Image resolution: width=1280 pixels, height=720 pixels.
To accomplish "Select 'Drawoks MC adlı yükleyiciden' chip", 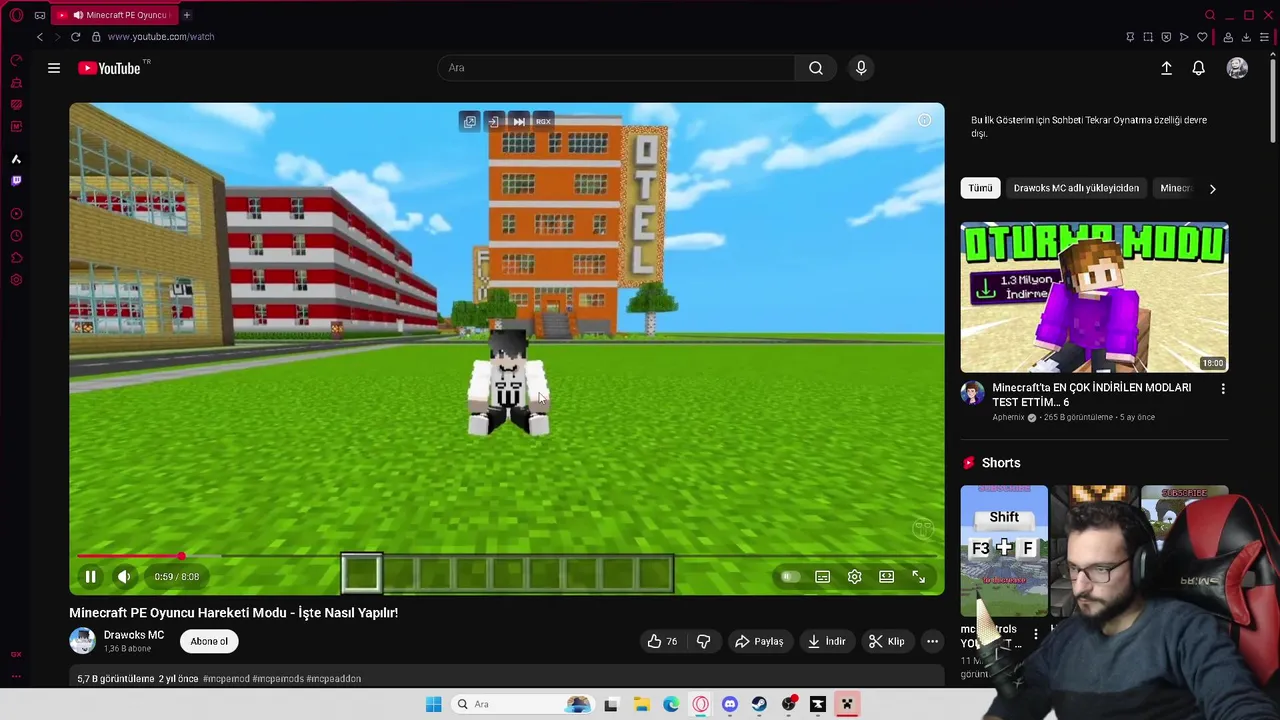I will click(1076, 188).
